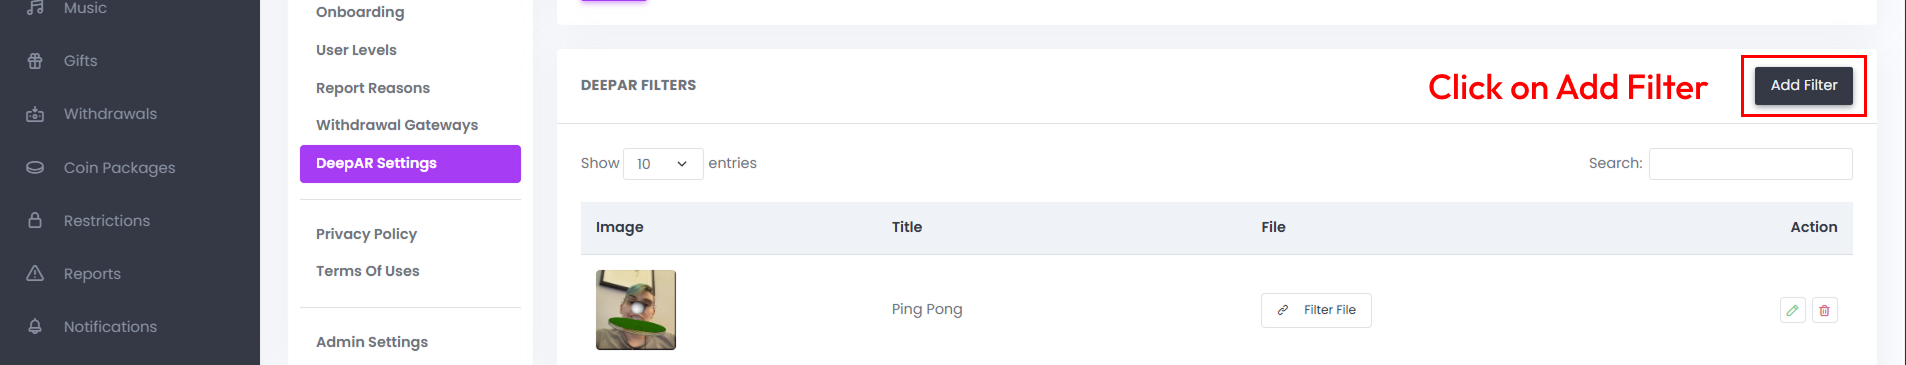Open Terms Of Uses page
Screen dimensions: 1906x365
(x=368, y=271)
